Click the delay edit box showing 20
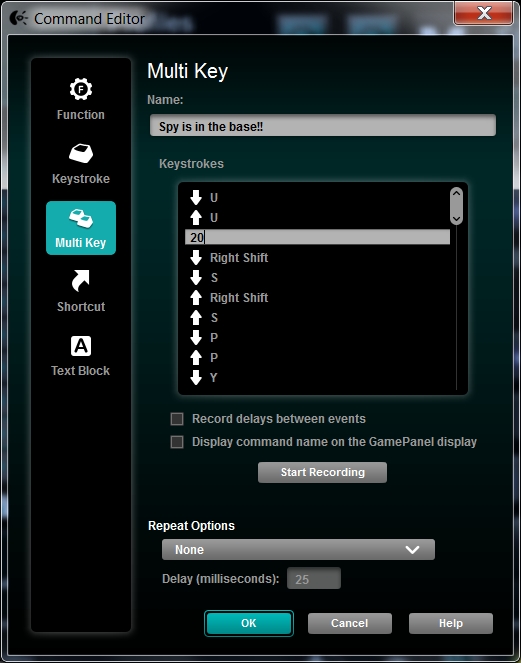Screen dimensions: 521x663 tap(317, 237)
